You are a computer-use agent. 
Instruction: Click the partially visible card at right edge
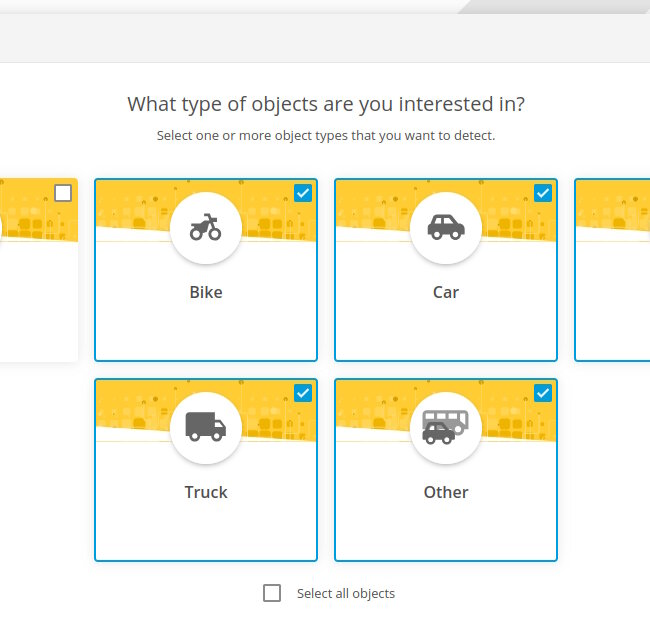click(x=612, y=270)
